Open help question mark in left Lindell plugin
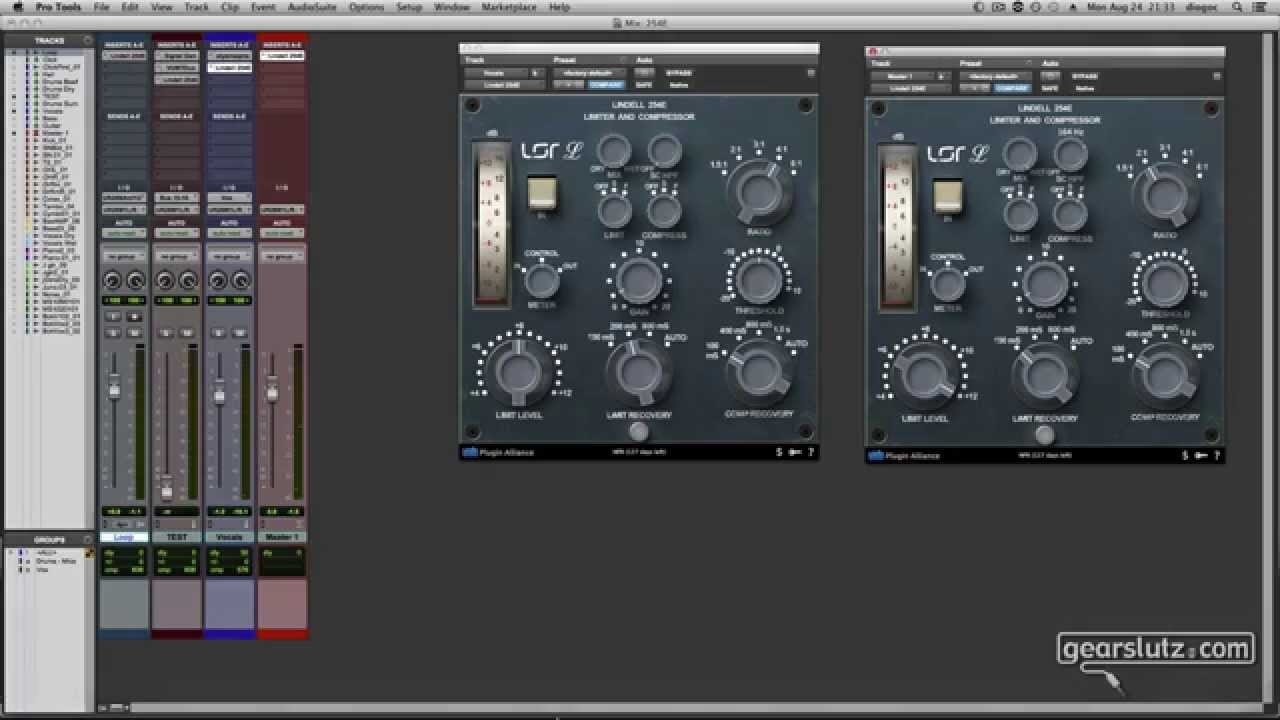 pyautogui.click(x=810, y=452)
